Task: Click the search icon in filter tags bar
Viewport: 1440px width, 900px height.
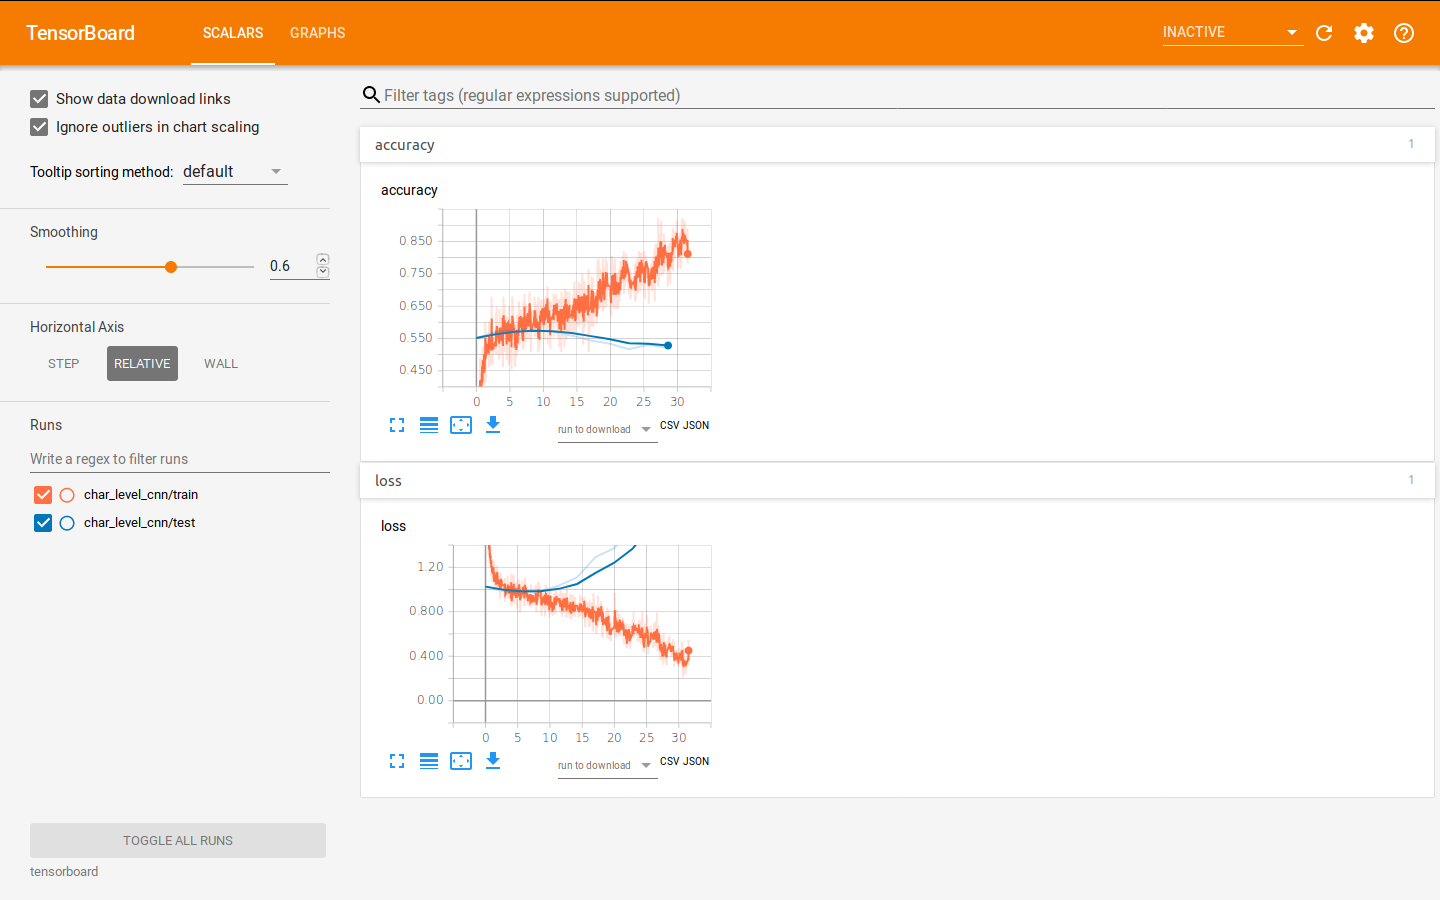Action: point(371,95)
